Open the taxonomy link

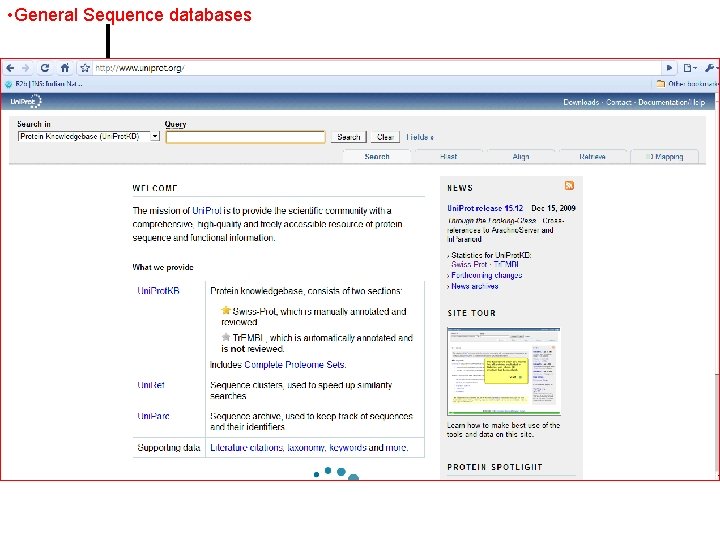pyautogui.click(x=306, y=447)
